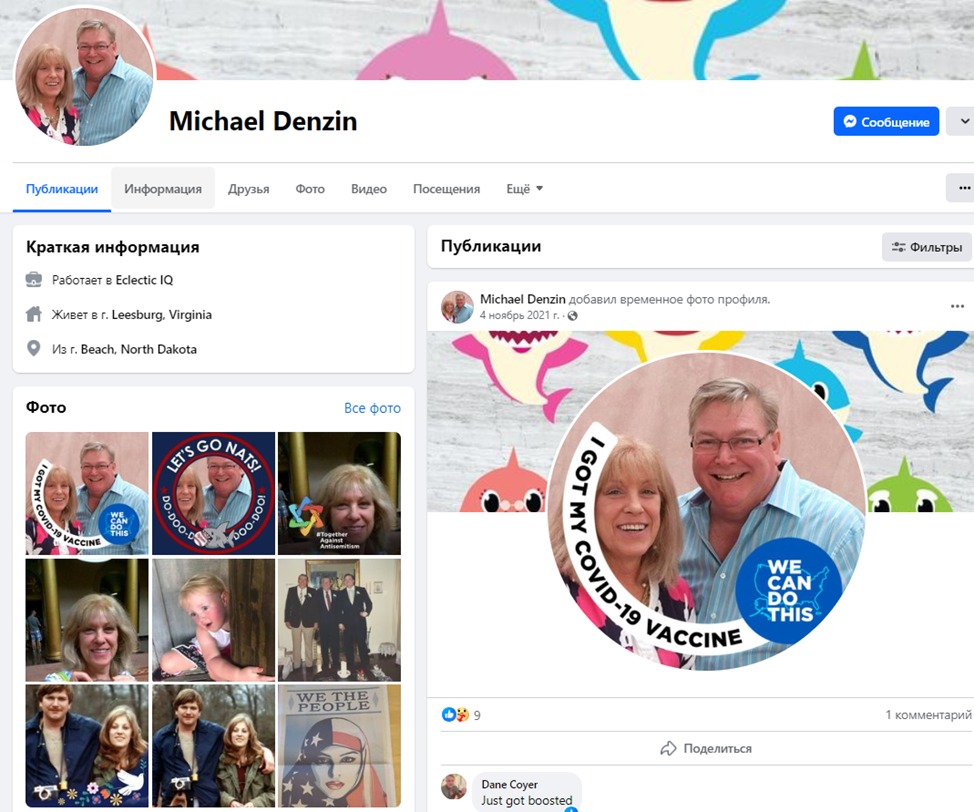Click the Поделиться share button
The height and width of the screenshot is (812, 974).
click(x=706, y=749)
